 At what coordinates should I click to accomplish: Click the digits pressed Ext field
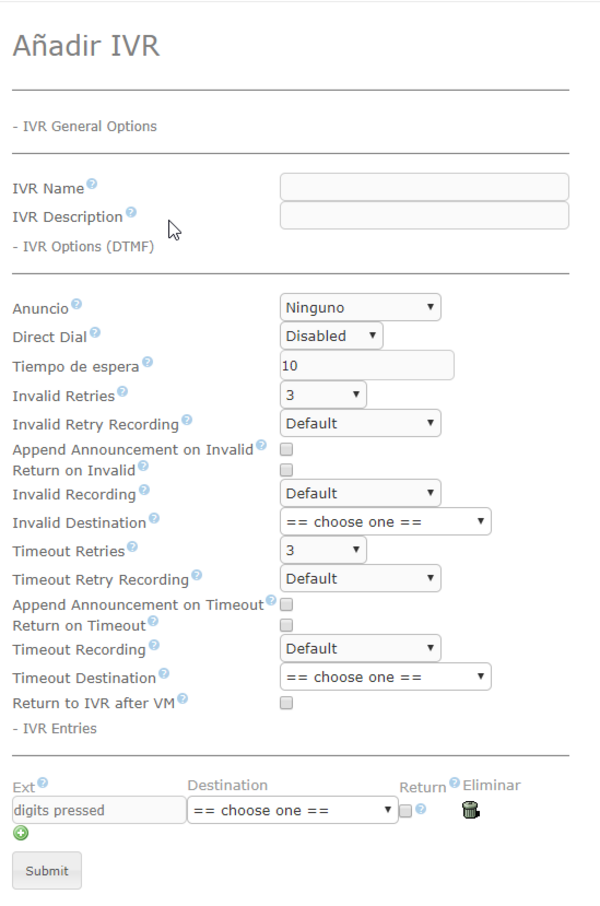click(99, 810)
